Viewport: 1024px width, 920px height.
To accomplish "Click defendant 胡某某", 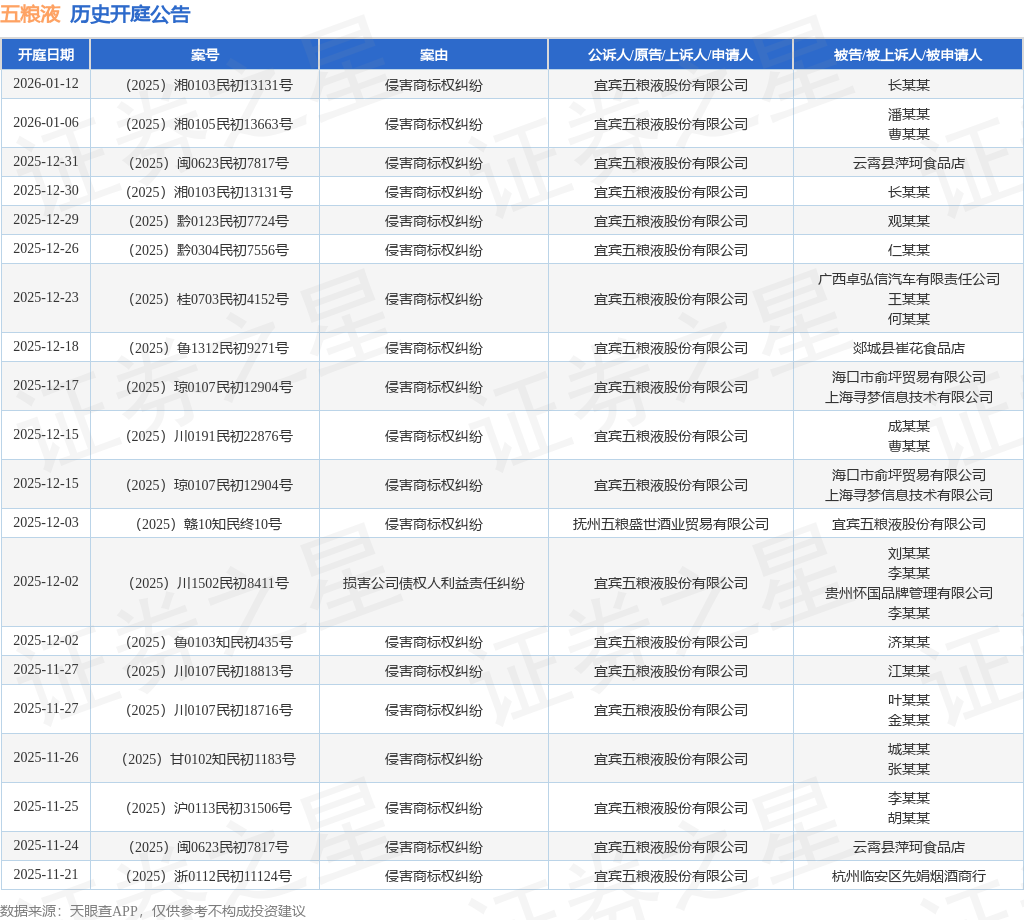I will coord(908,818).
